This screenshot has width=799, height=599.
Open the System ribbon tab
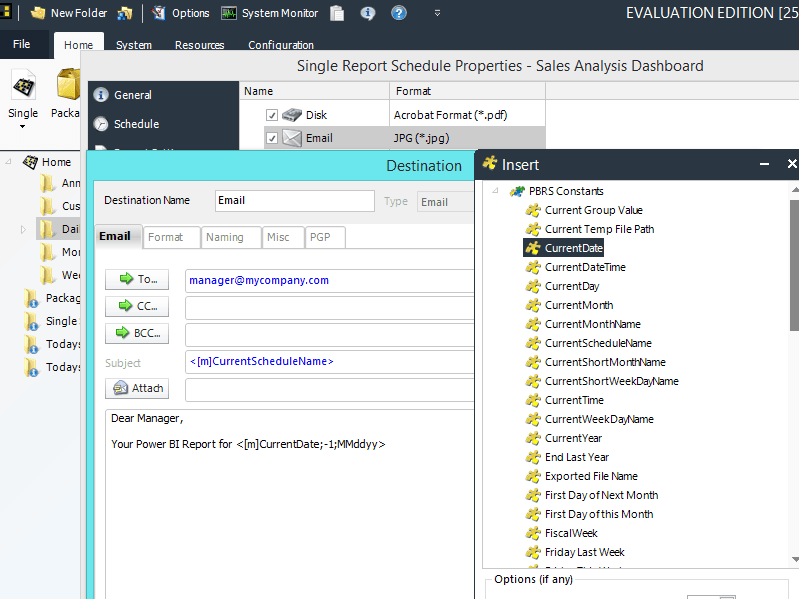134,45
